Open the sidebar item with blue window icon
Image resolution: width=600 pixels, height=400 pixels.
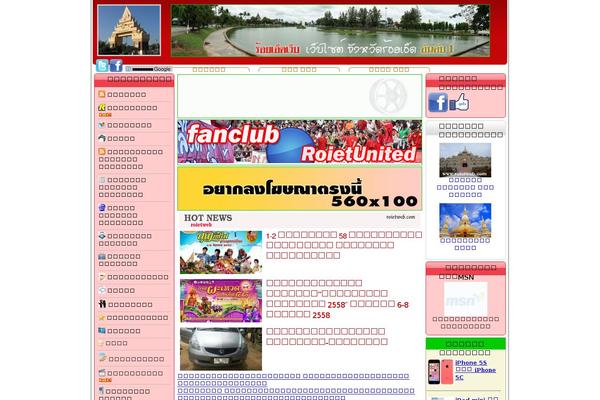tap(119, 331)
